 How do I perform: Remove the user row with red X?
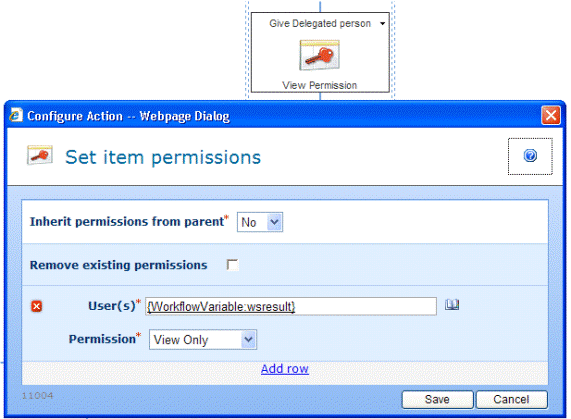[x=36, y=306]
